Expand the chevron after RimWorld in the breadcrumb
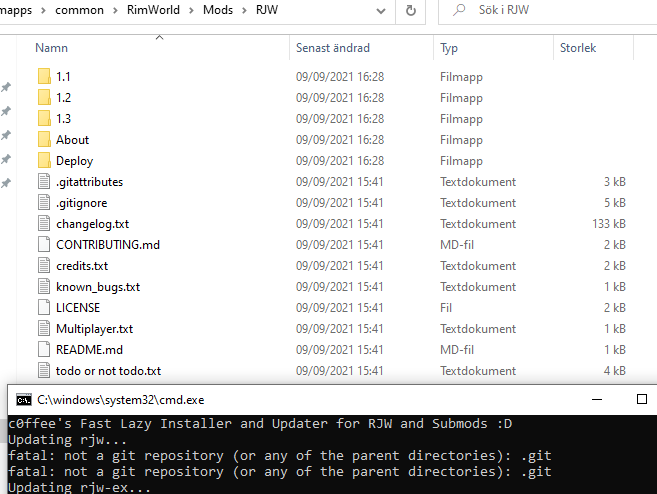This screenshot has width=657, height=494. pyautogui.click(x=191, y=10)
